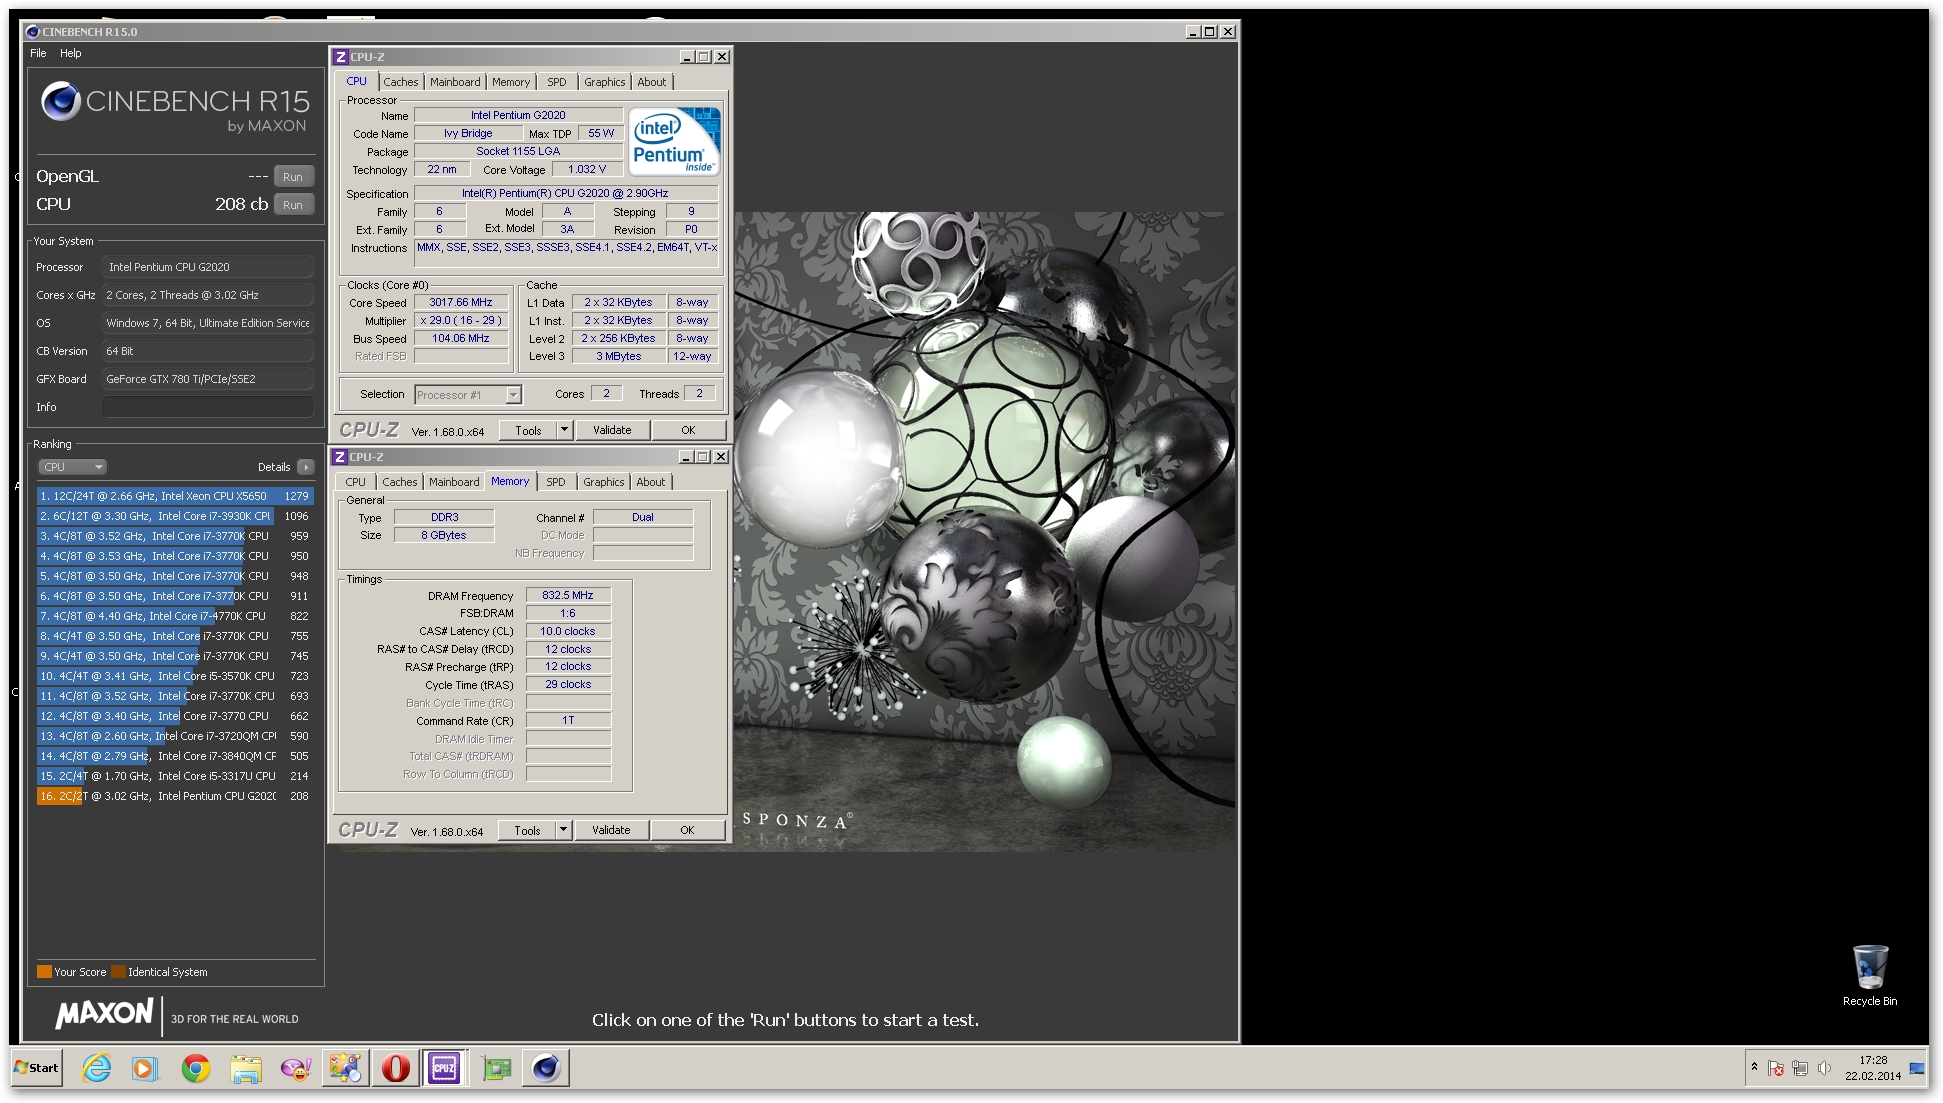Viewport: 1943px width, 1103px height.
Task: Click the Cinebench window title icon
Action: [x=33, y=32]
